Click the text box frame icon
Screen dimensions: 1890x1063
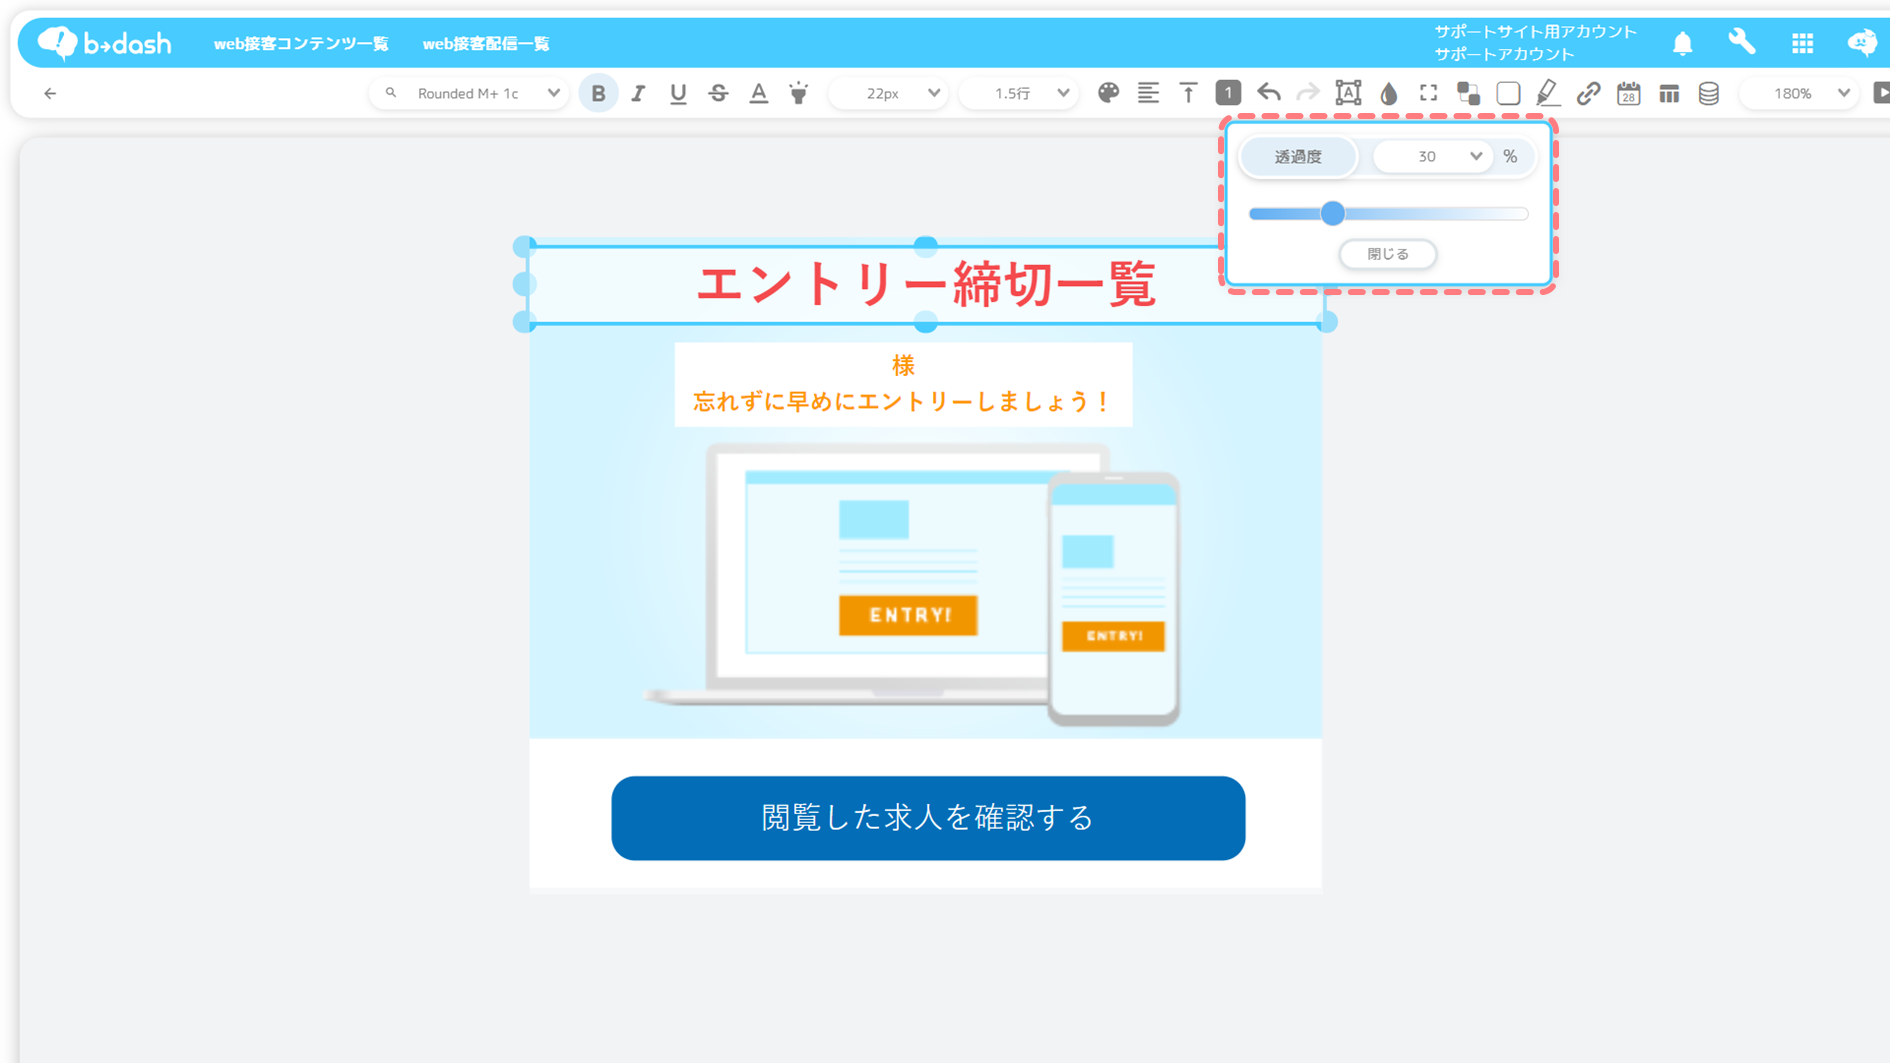click(x=1348, y=93)
